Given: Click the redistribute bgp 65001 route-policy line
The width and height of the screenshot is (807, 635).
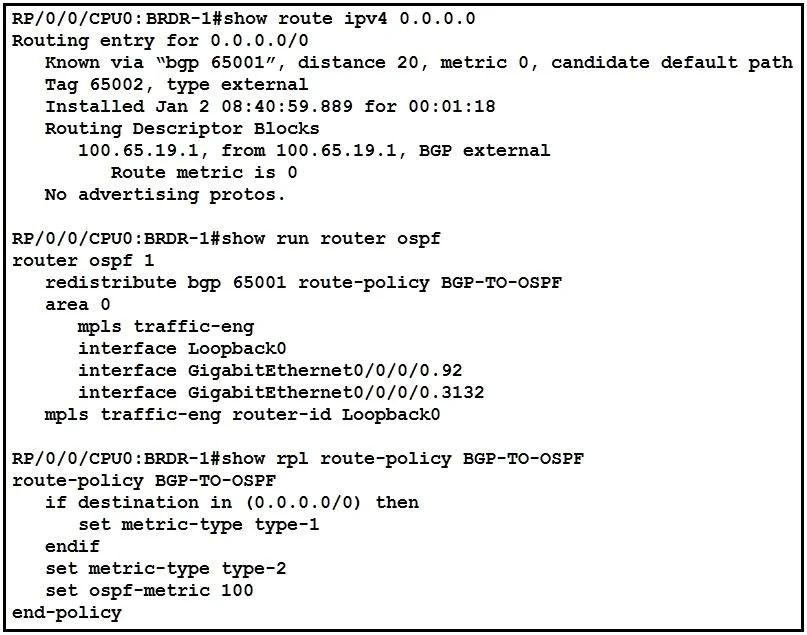Looking at the screenshot, I should coord(303,283).
